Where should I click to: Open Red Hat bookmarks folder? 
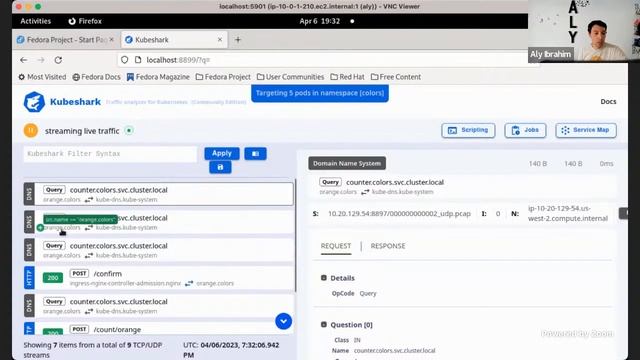347,77
